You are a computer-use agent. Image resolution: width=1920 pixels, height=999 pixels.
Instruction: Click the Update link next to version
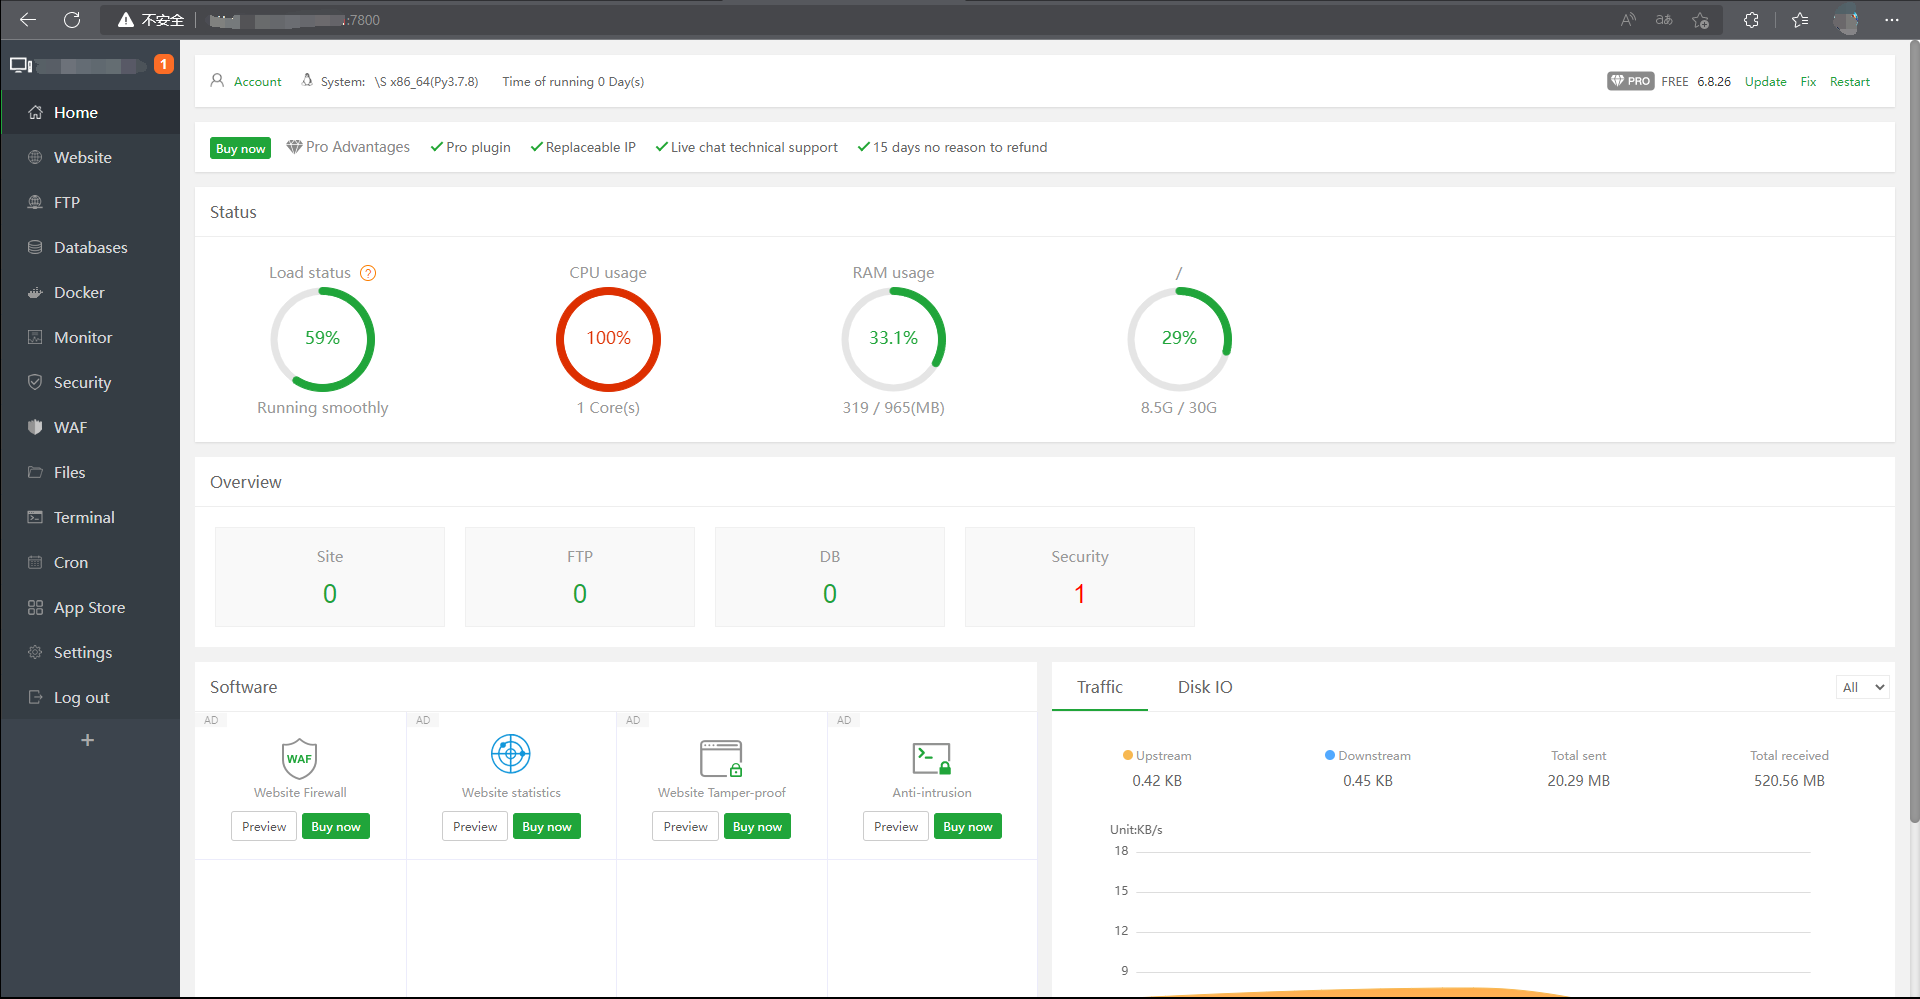point(1765,82)
